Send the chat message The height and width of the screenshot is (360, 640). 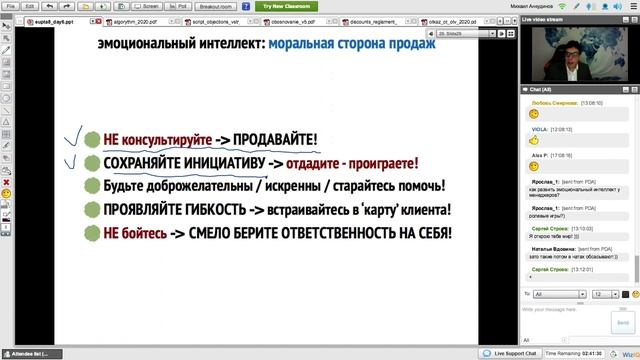[x=623, y=322]
